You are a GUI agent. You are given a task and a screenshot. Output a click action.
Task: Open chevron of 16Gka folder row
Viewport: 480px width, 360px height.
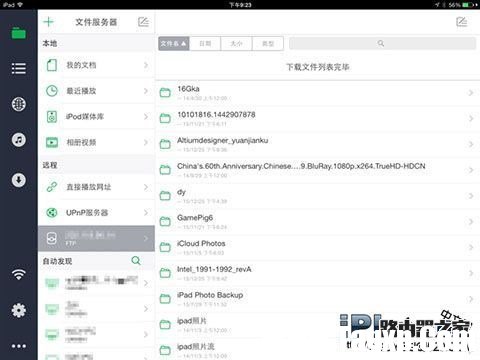pyautogui.click(x=471, y=93)
